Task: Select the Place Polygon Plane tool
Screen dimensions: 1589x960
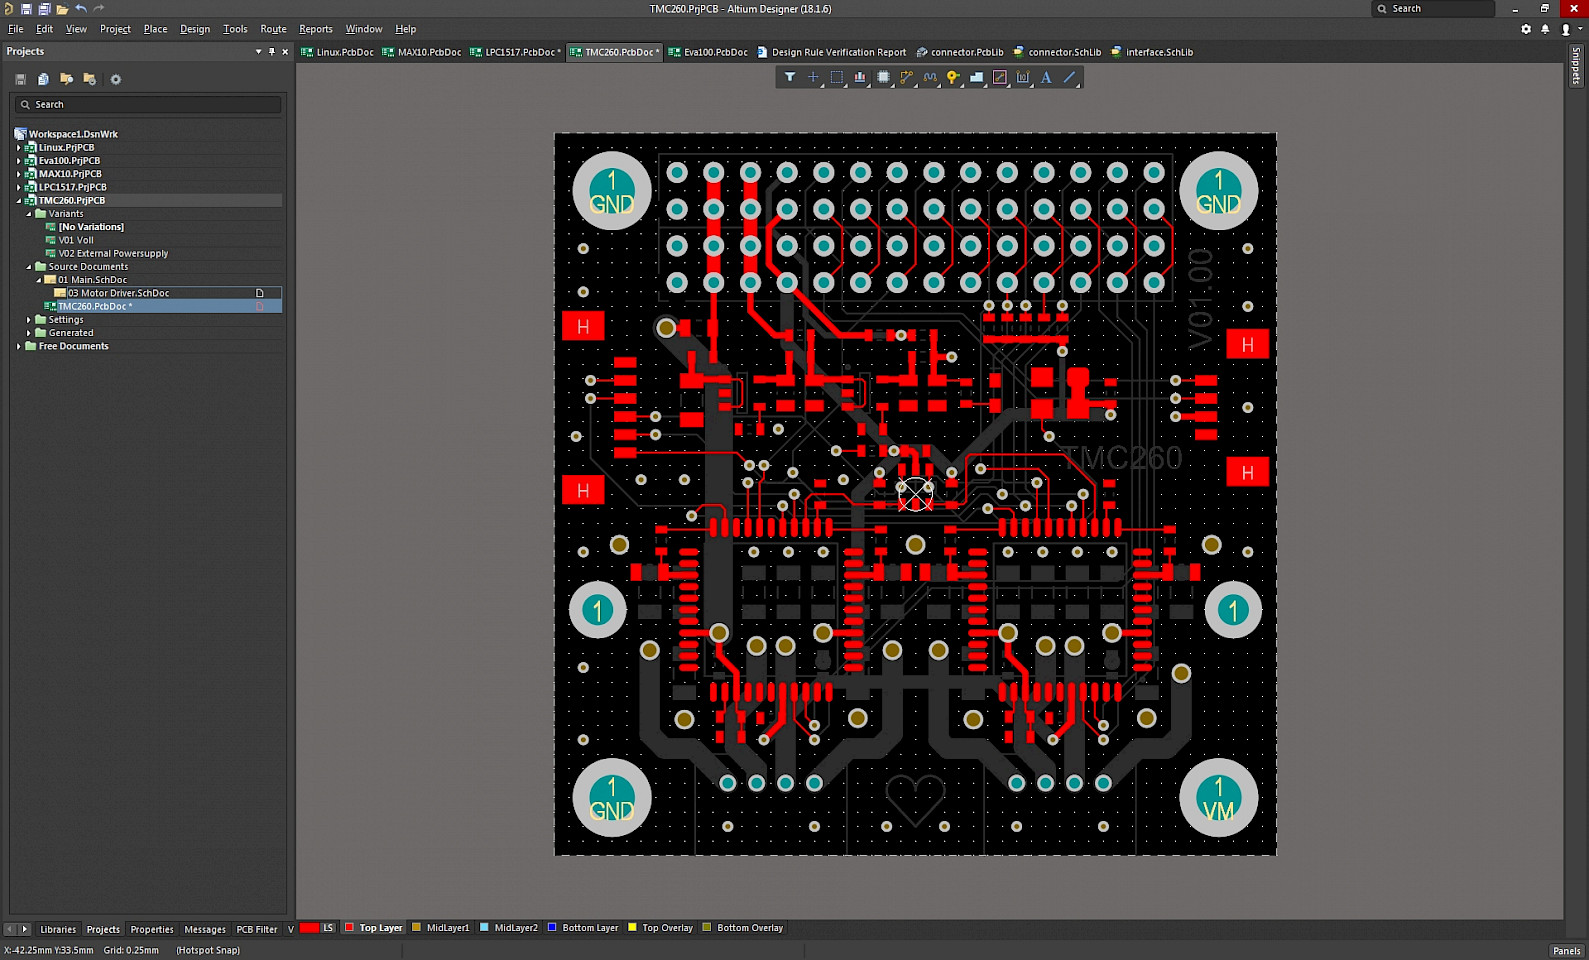Action: click(x=977, y=77)
